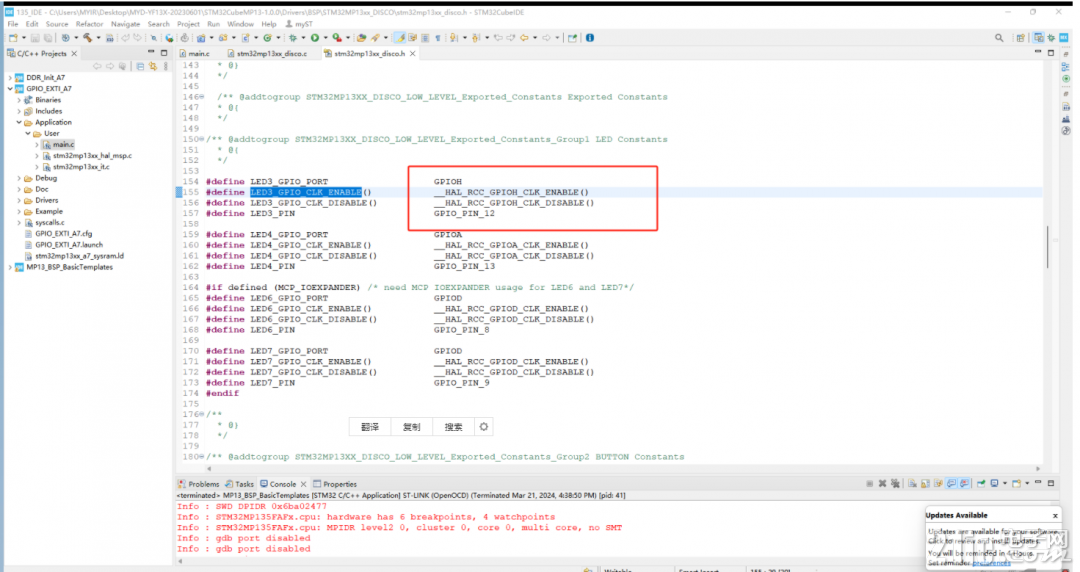This screenshot has width=1080, height=572.
Task: Toggle Show Whitespace Characters pilcrow icon
Action: (438, 38)
